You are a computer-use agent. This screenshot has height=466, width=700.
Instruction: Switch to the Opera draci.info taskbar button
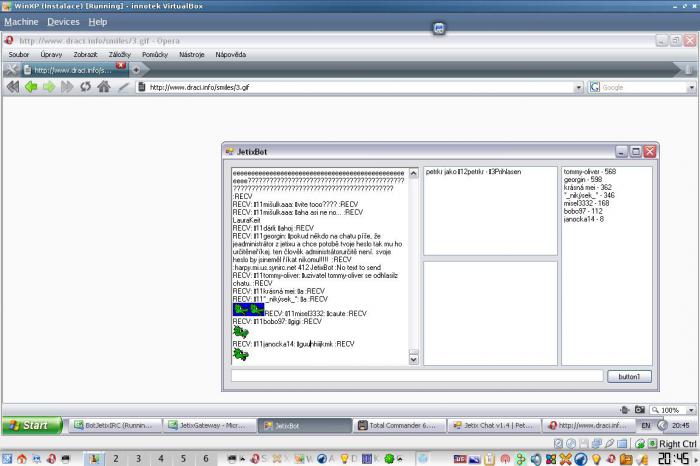(588, 425)
